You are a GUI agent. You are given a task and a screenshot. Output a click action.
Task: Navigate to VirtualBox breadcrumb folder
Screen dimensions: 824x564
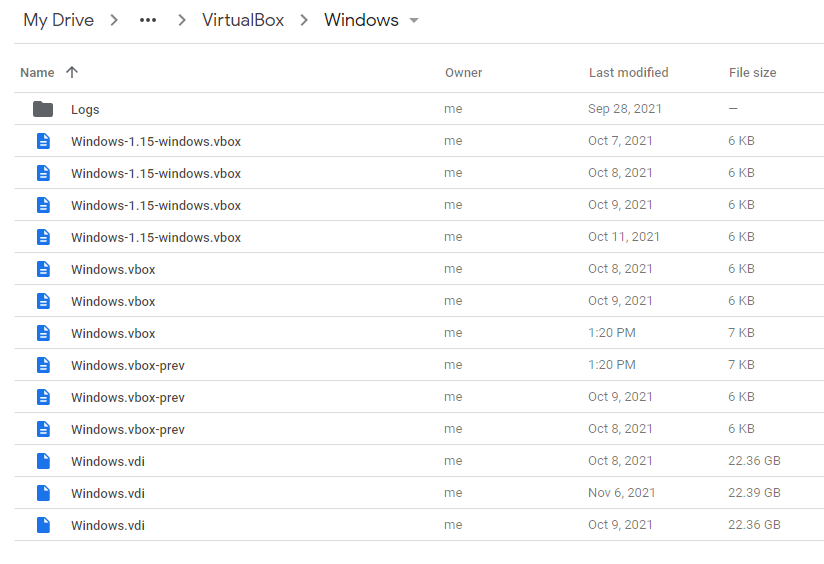[x=243, y=20]
